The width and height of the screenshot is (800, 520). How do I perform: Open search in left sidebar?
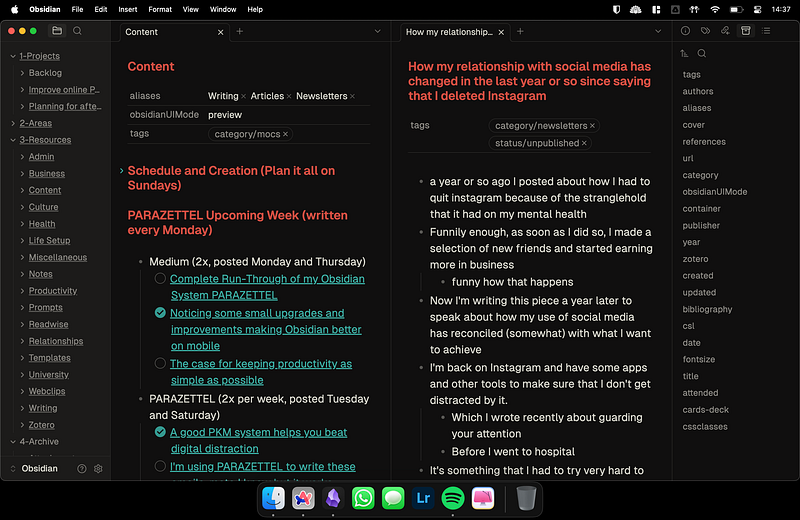click(x=77, y=31)
